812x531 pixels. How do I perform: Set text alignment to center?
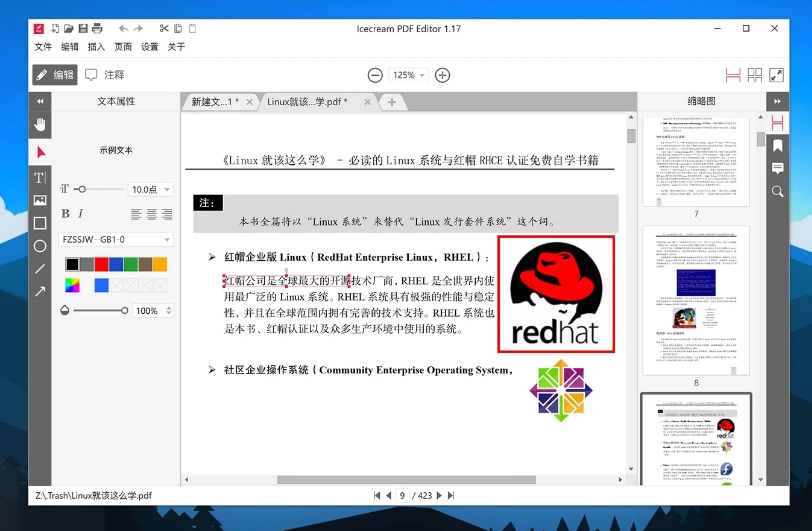coord(152,214)
